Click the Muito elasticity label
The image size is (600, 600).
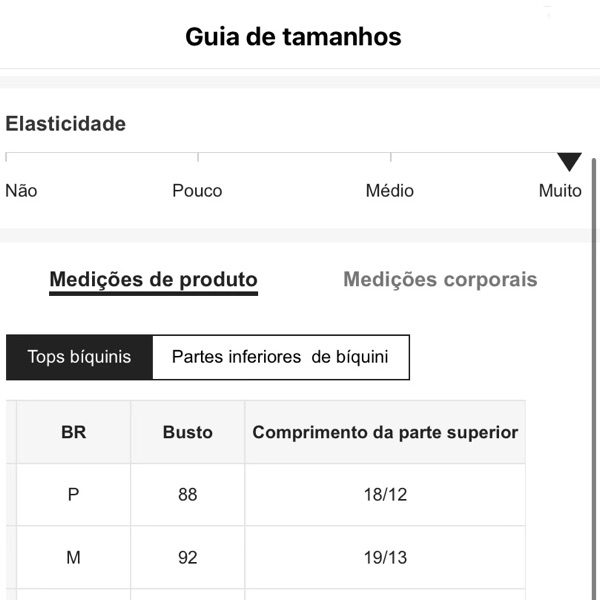point(559,191)
